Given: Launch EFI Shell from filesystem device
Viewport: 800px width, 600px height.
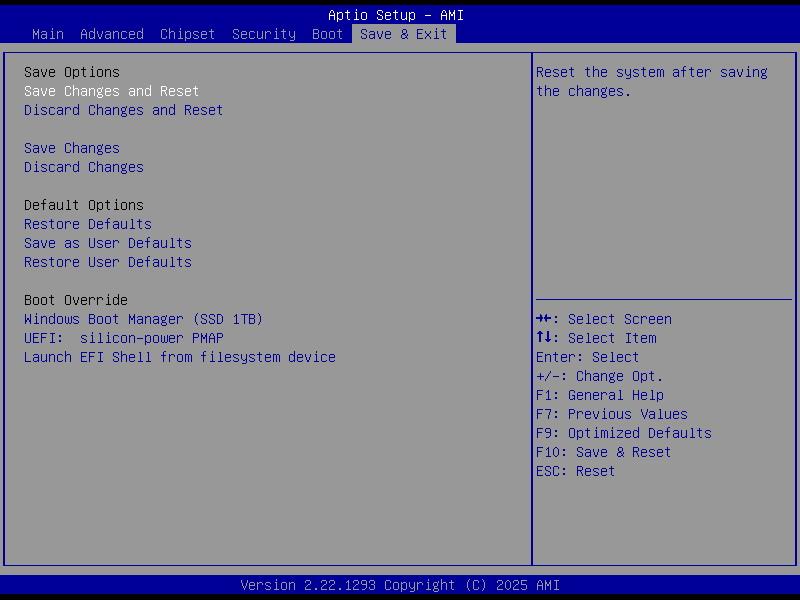Looking at the screenshot, I should pyautogui.click(x=180, y=357).
